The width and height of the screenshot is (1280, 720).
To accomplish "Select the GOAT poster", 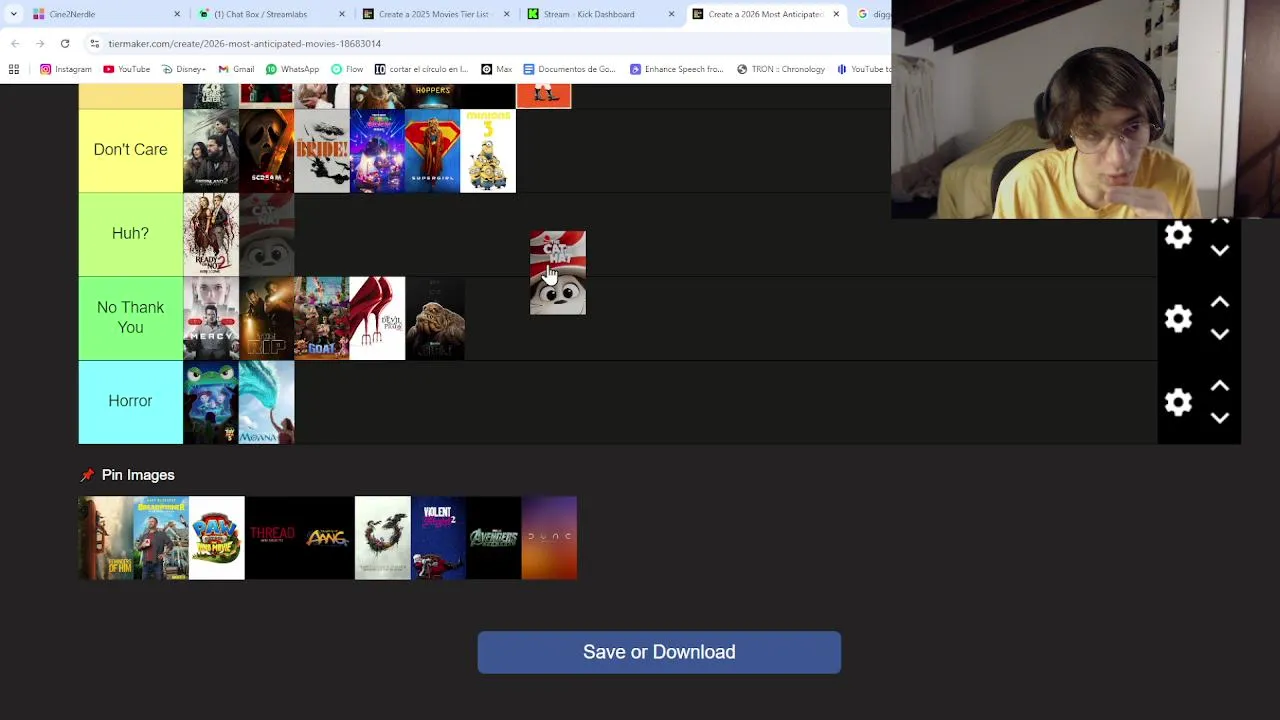I will click(x=322, y=318).
